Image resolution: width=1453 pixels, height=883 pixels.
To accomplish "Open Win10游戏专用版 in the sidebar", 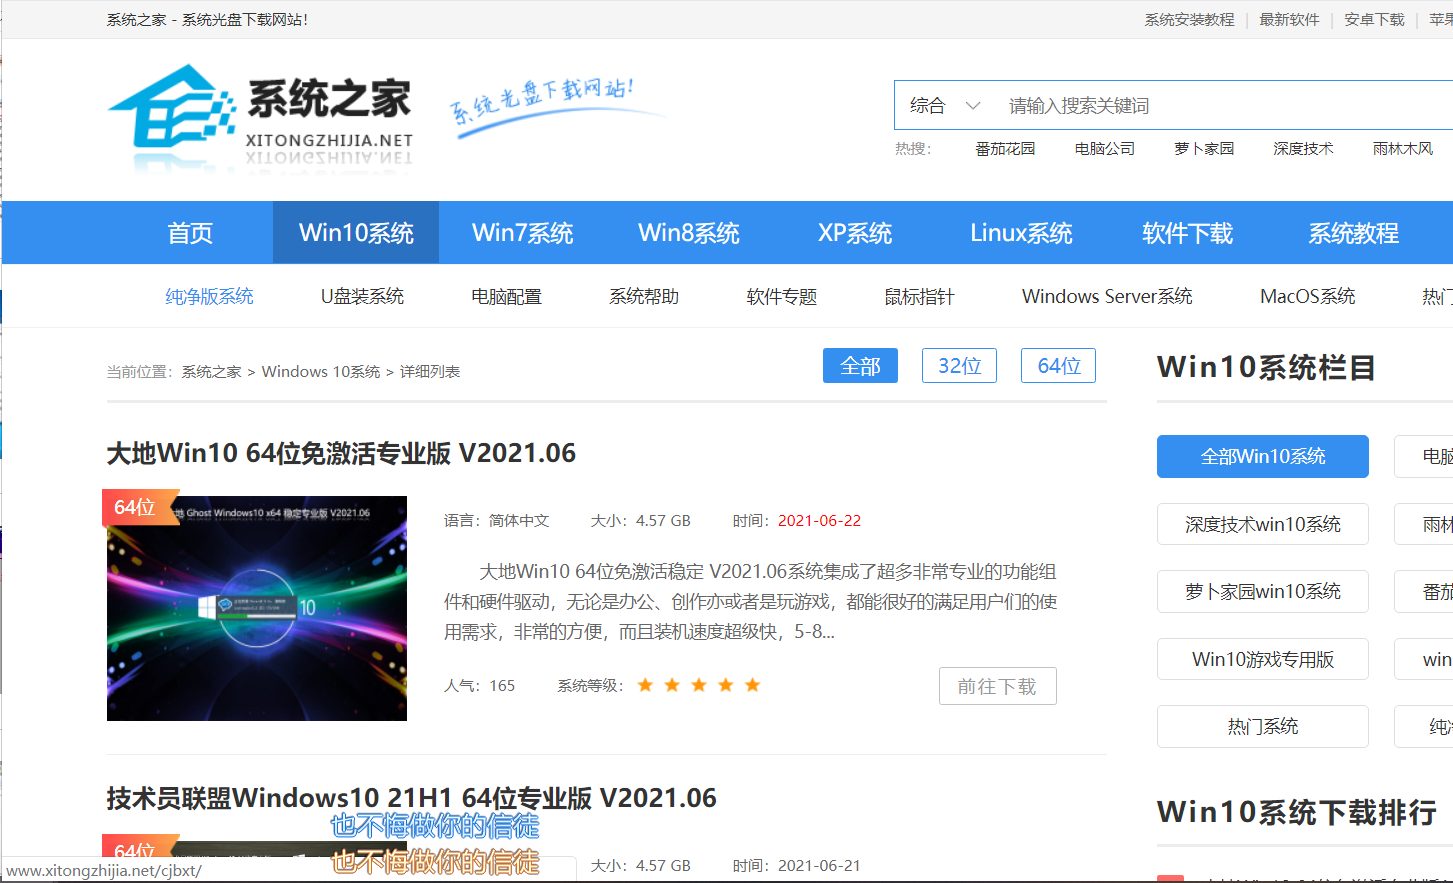I will click(1262, 659).
